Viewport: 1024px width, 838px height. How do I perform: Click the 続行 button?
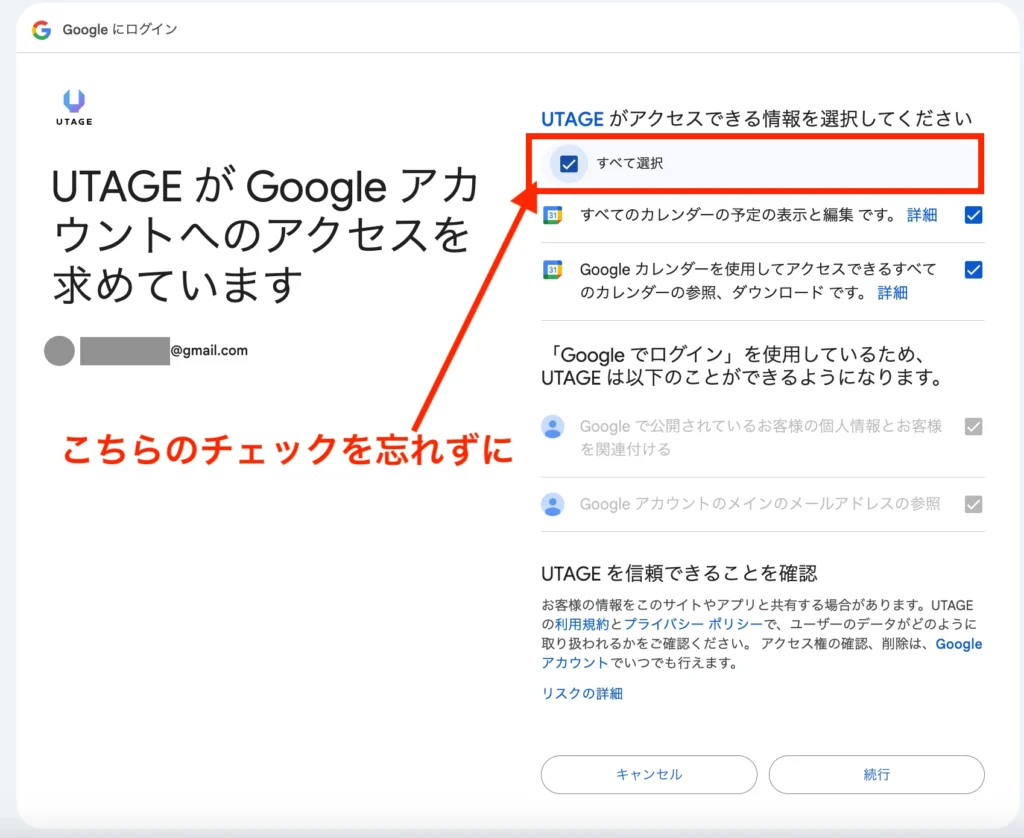(x=876, y=775)
